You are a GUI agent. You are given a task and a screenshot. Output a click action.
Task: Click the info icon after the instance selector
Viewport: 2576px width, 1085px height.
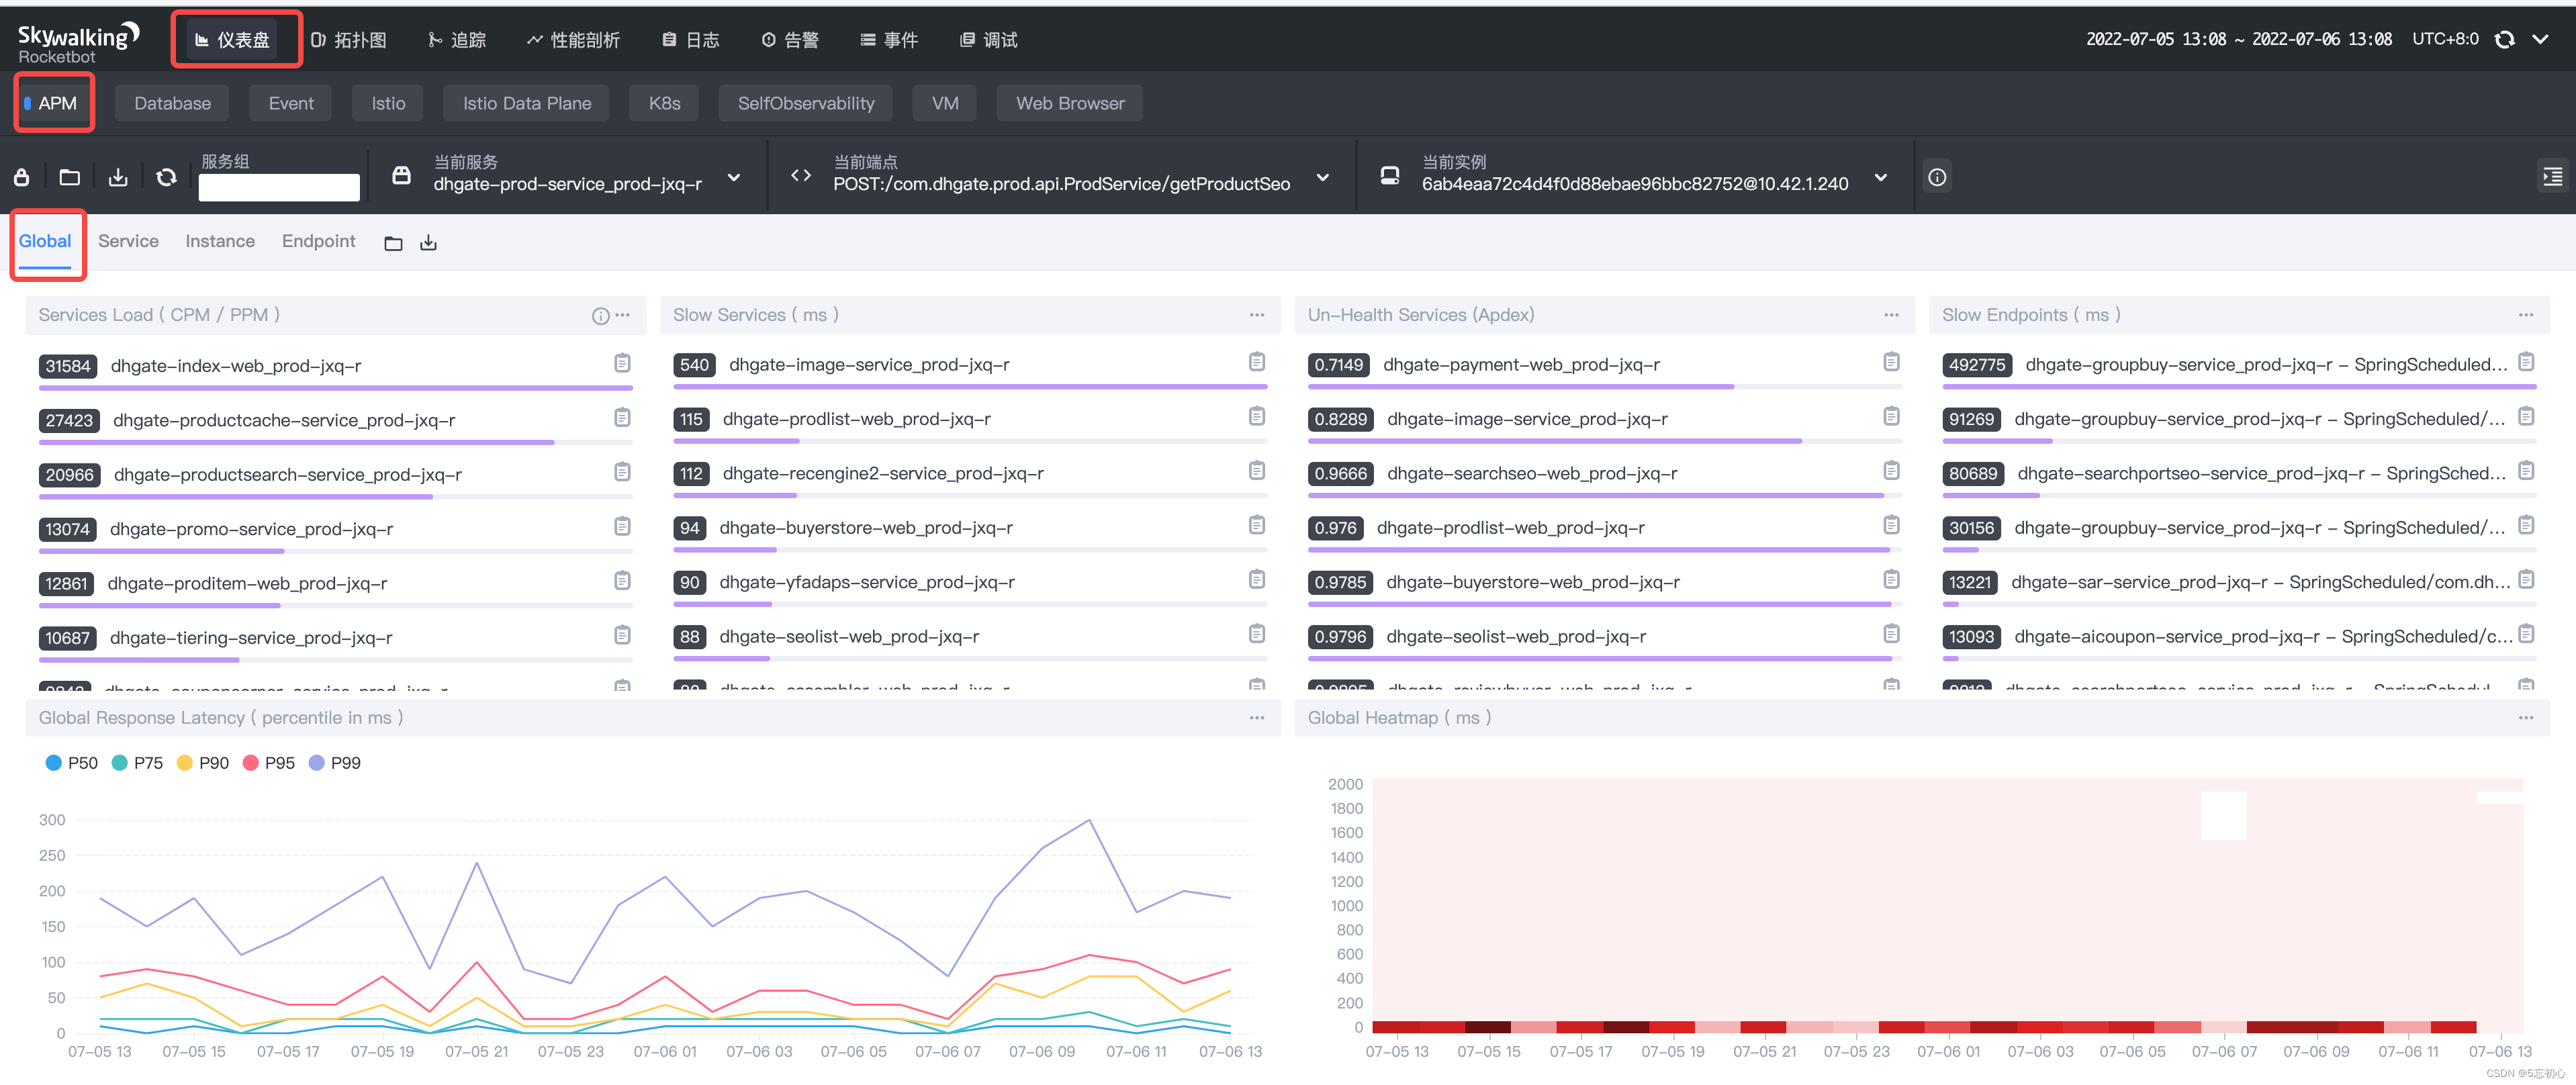tap(1937, 177)
